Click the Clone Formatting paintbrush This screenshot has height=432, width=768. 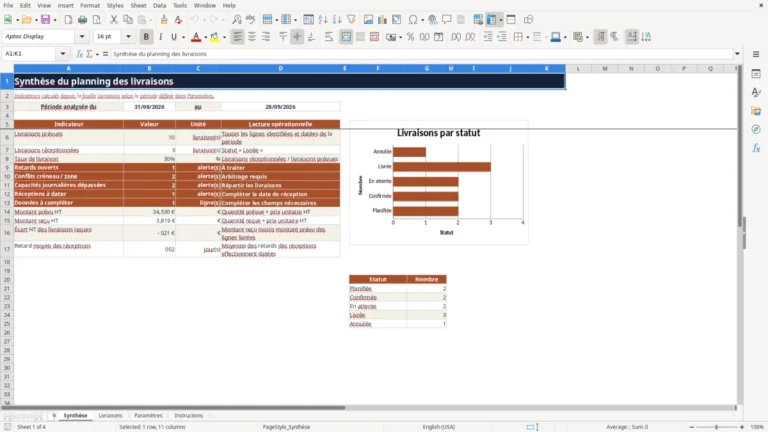click(x=164, y=20)
